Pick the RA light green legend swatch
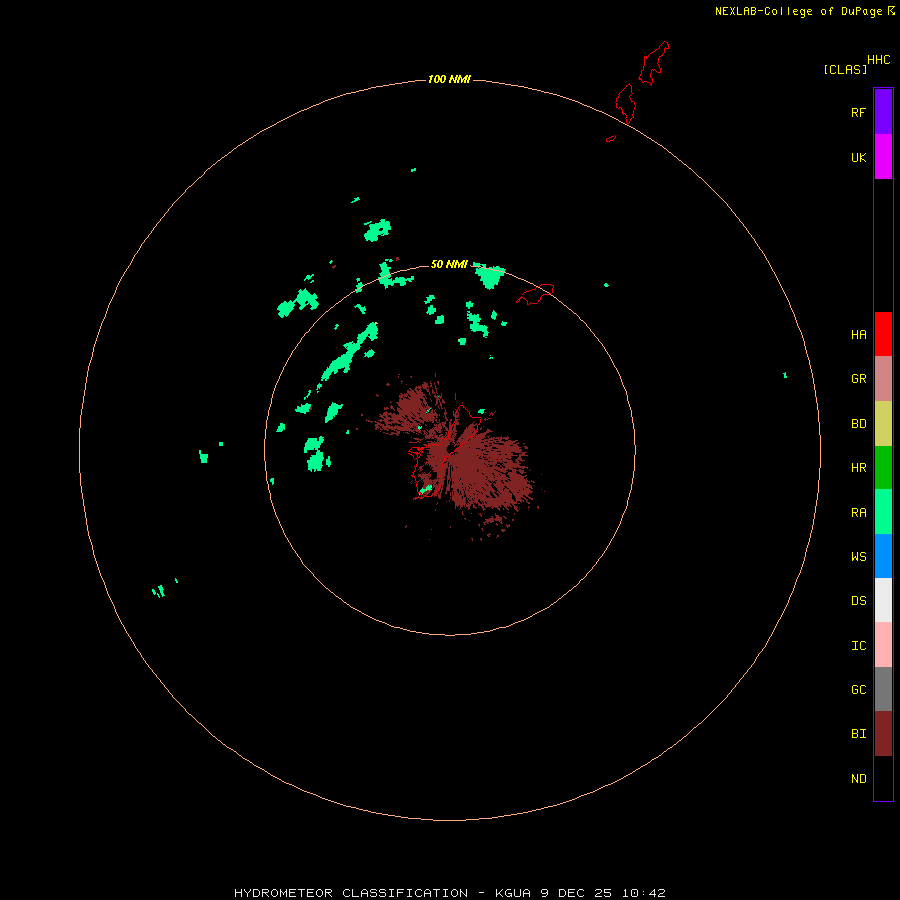Screen dimensions: 900x900 click(883, 512)
